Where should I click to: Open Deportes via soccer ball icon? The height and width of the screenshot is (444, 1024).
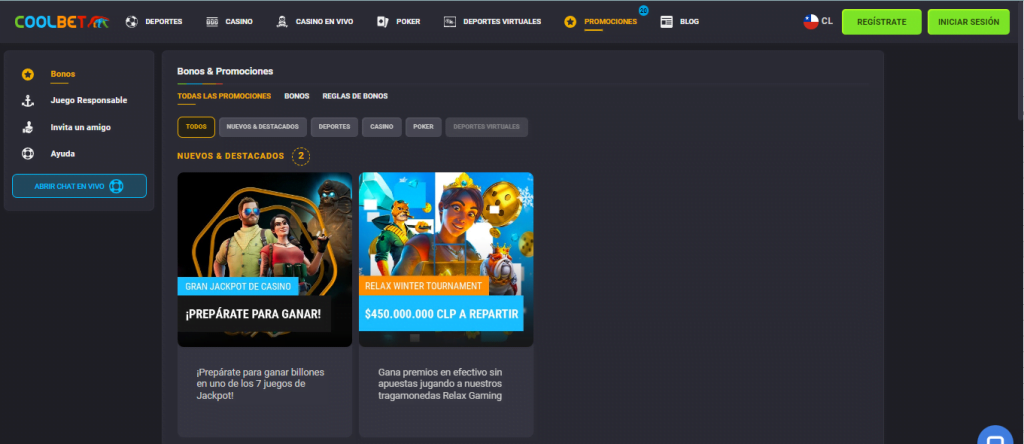(132, 21)
